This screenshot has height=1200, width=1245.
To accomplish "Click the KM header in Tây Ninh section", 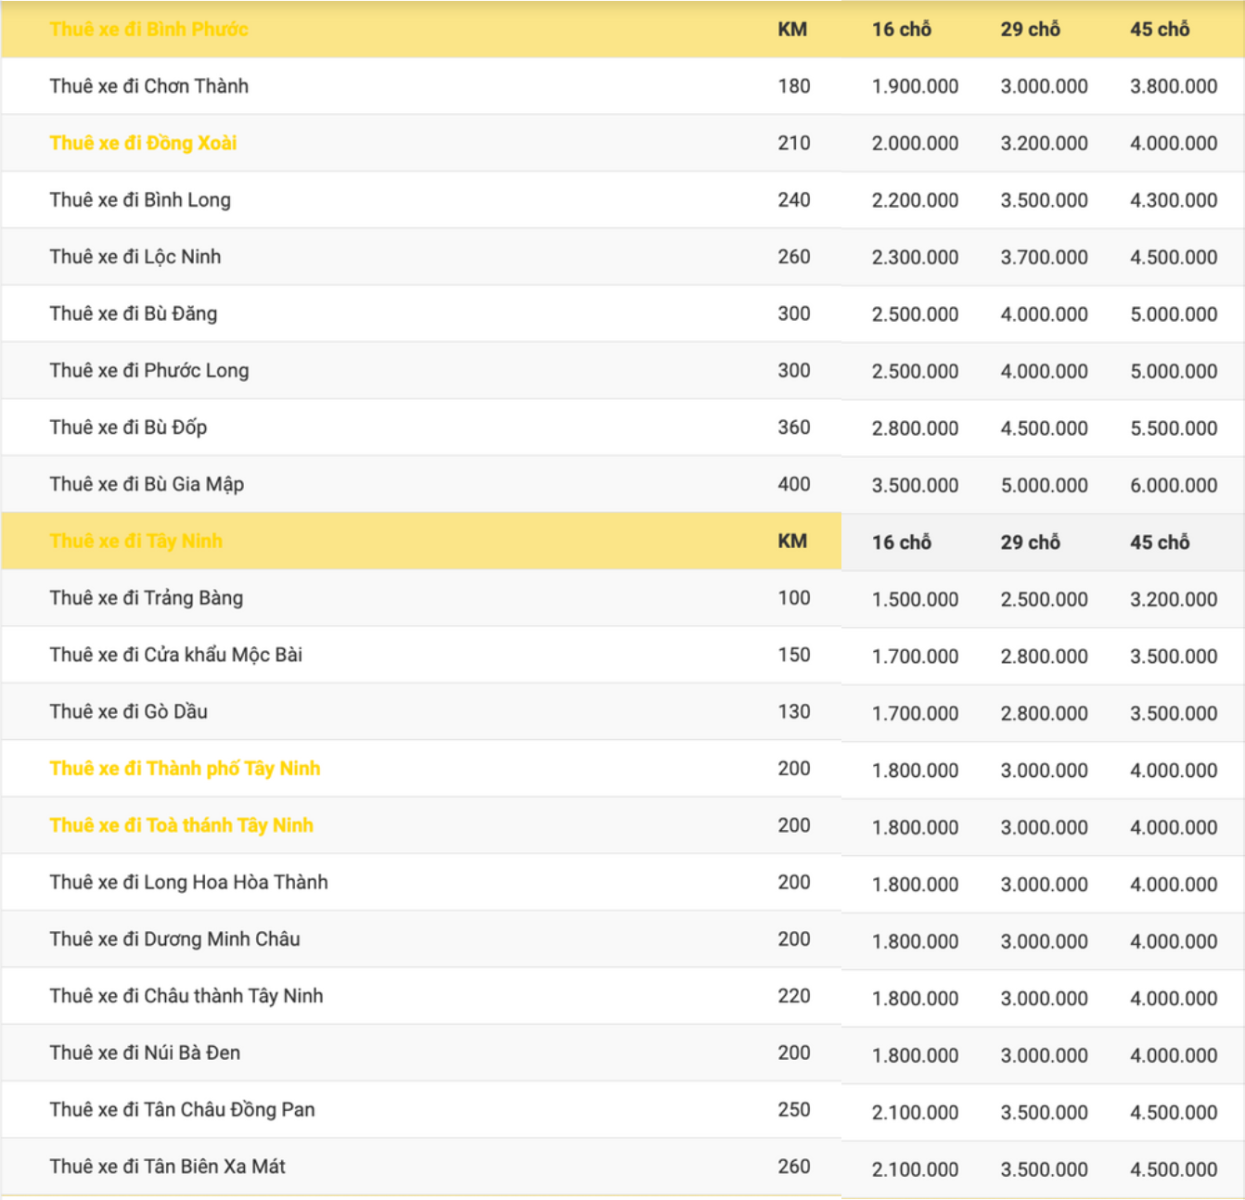I will point(792,541).
